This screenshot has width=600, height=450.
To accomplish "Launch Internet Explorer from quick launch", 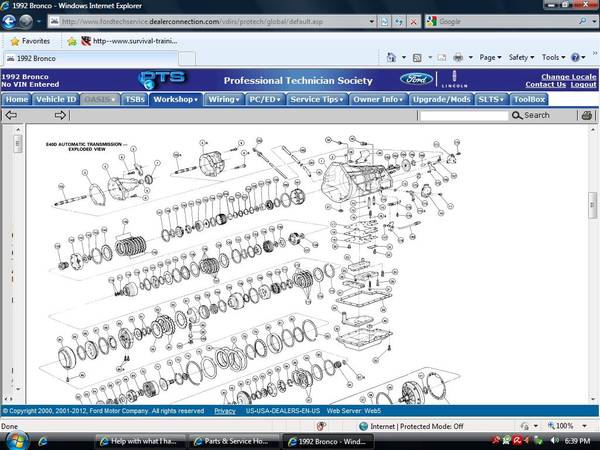I will tap(42, 442).
